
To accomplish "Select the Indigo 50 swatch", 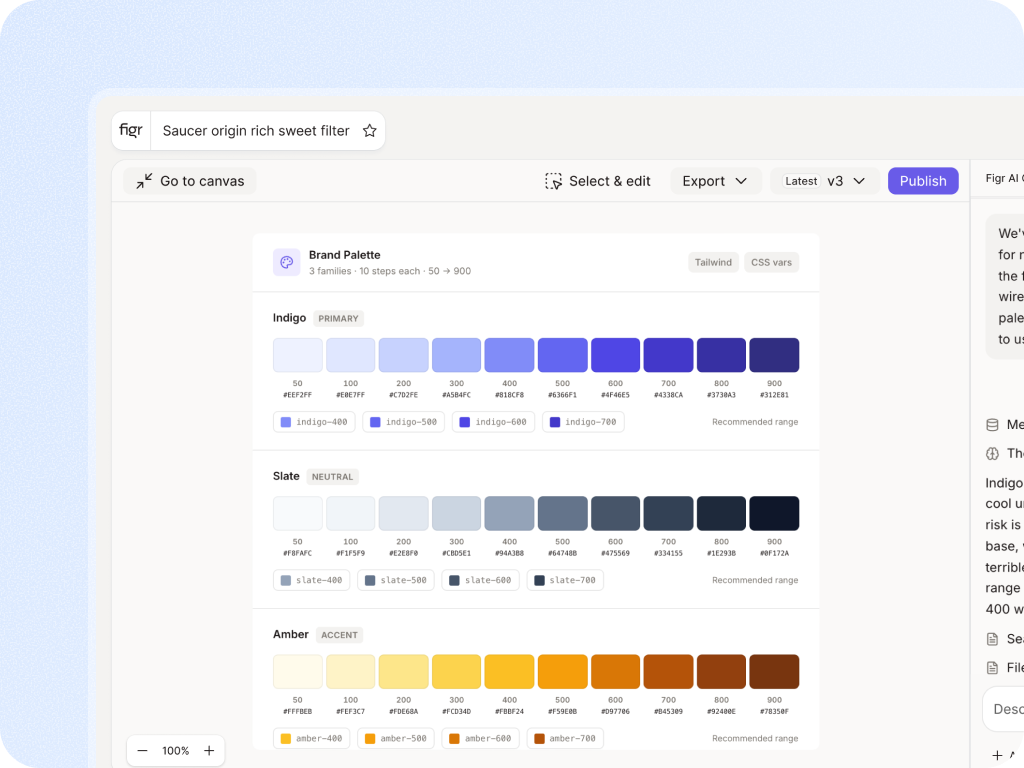I will (298, 355).
